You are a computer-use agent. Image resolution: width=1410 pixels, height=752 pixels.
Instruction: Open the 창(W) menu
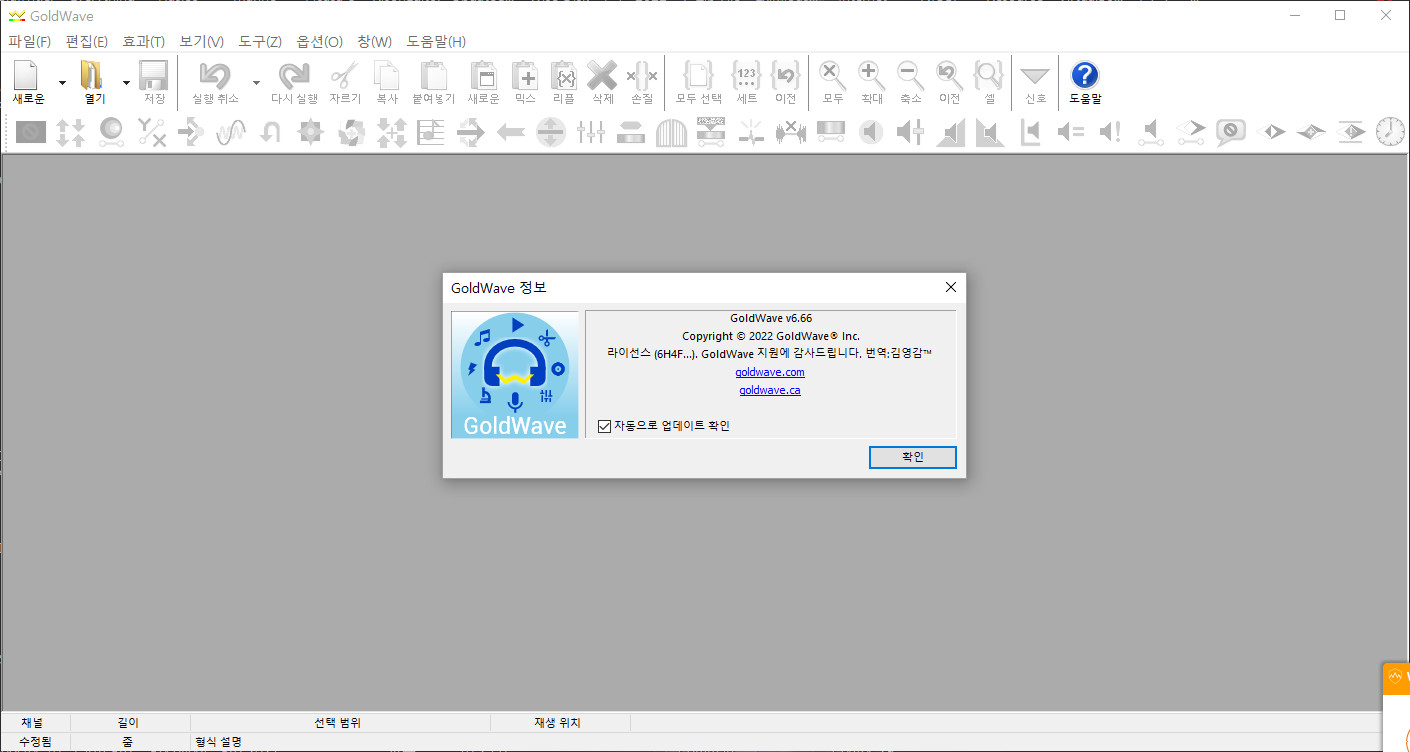click(375, 42)
